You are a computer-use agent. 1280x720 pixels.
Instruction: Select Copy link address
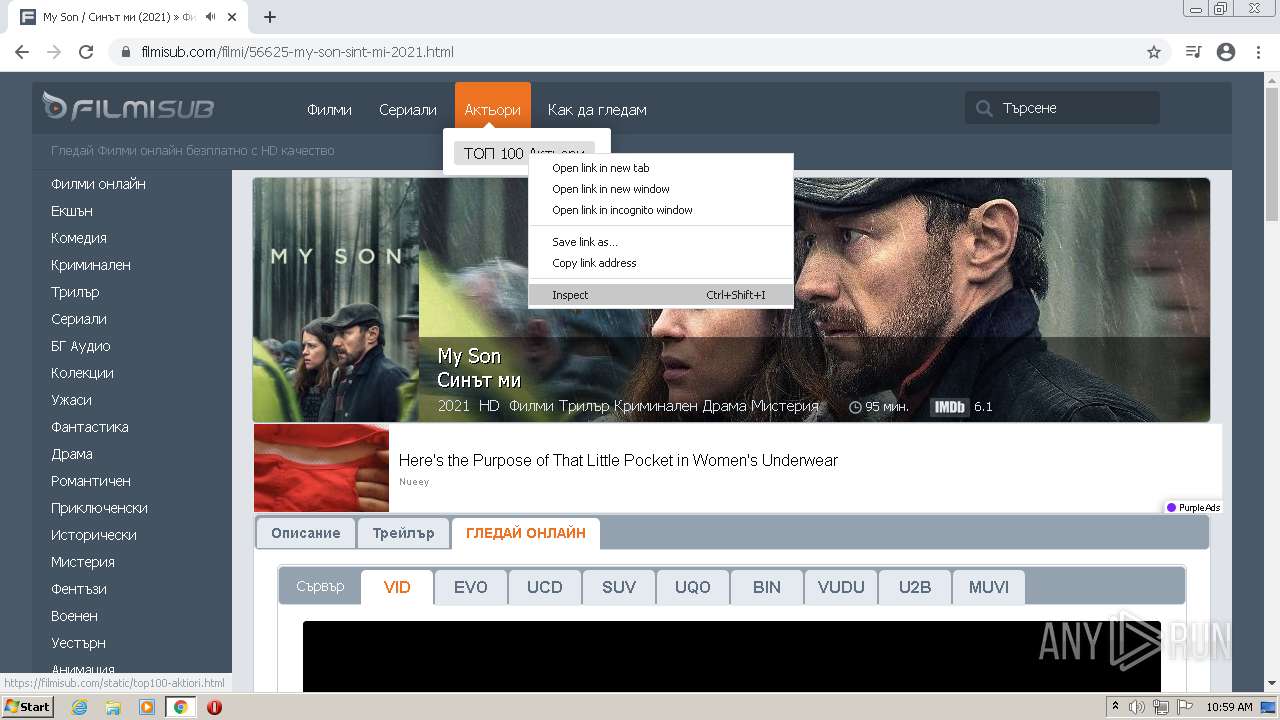pos(661,263)
